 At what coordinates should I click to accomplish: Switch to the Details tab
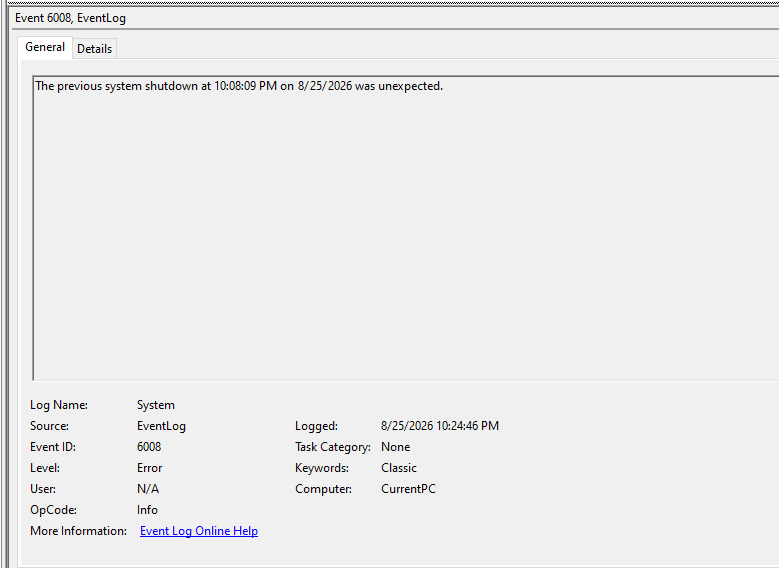94,49
